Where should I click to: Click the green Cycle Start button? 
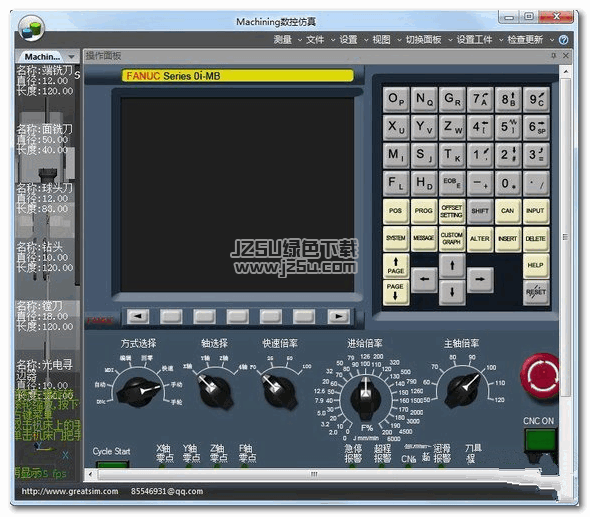pos(112,464)
